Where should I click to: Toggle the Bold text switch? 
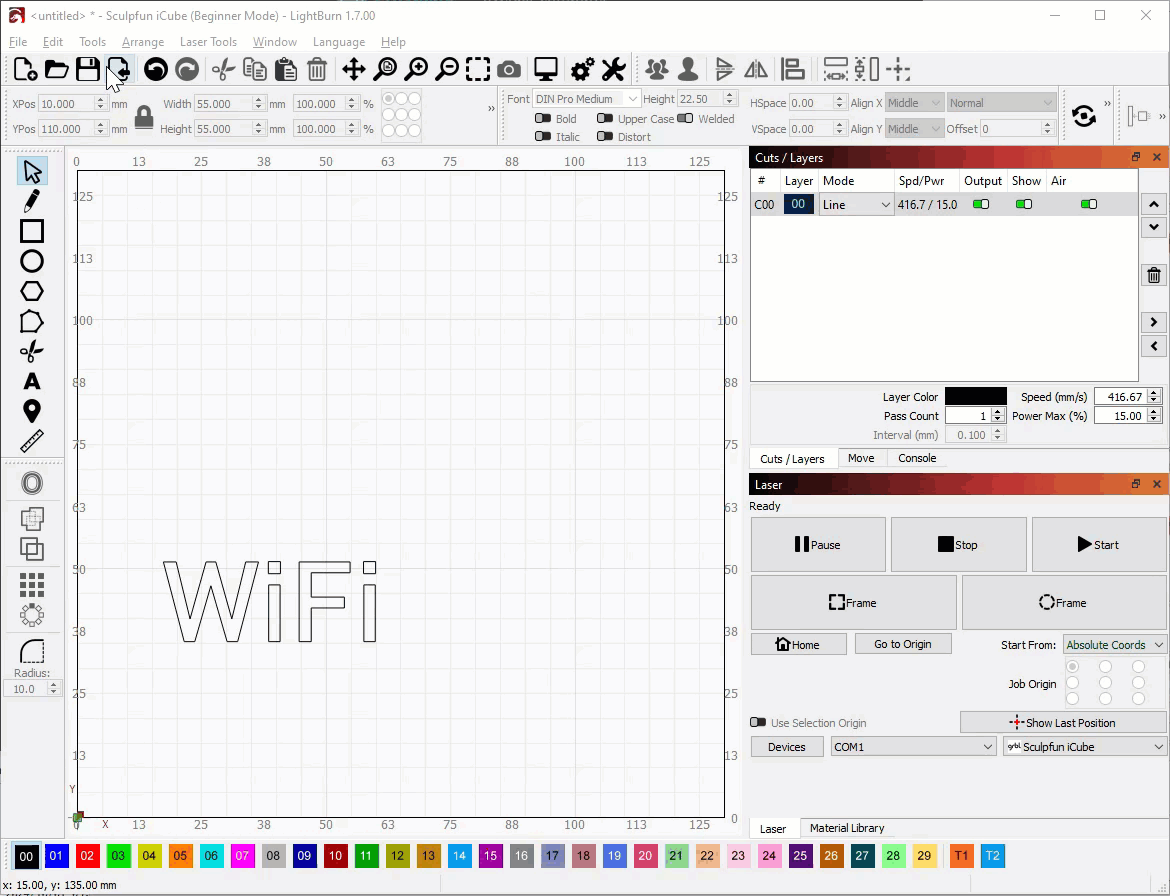(x=543, y=119)
